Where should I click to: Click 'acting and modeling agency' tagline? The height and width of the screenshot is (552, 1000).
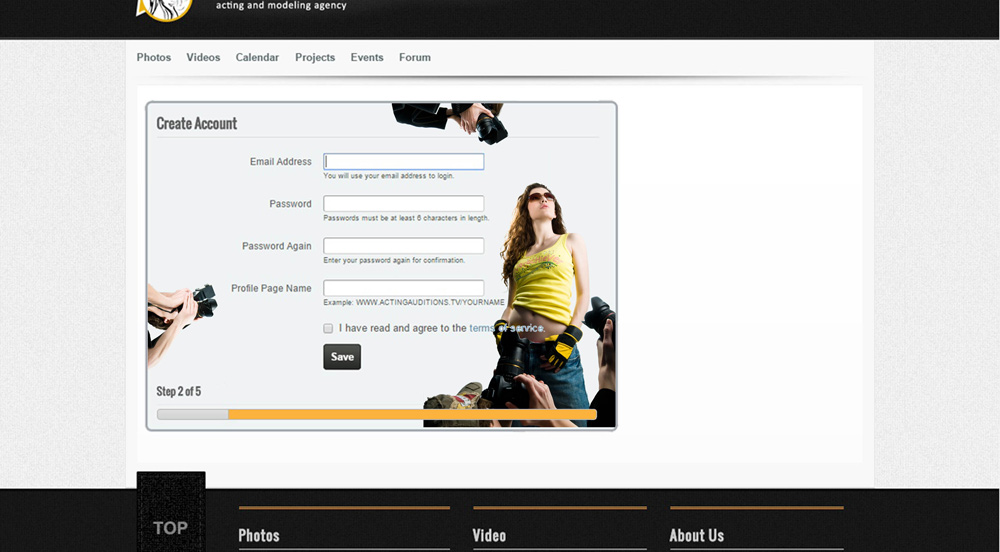(x=281, y=6)
